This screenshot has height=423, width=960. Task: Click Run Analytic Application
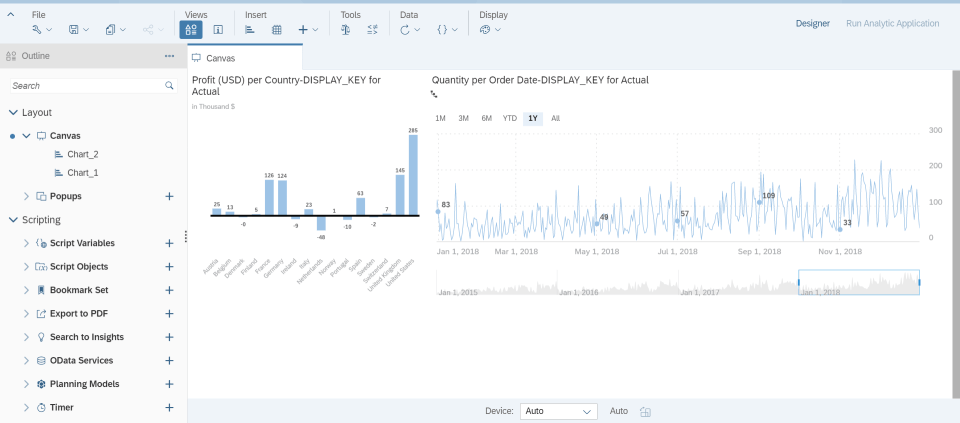pyautogui.click(x=892, y=23)
